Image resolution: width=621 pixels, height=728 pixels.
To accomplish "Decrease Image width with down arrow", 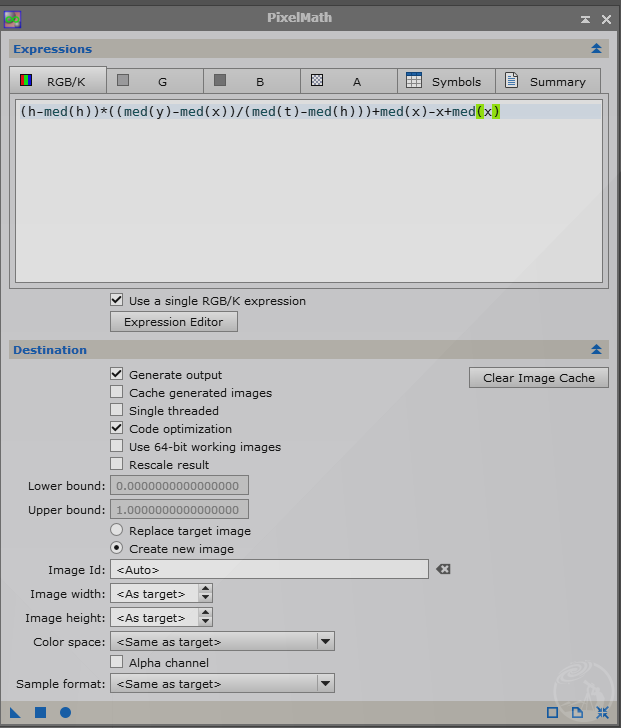I will [x=205, y=598].
